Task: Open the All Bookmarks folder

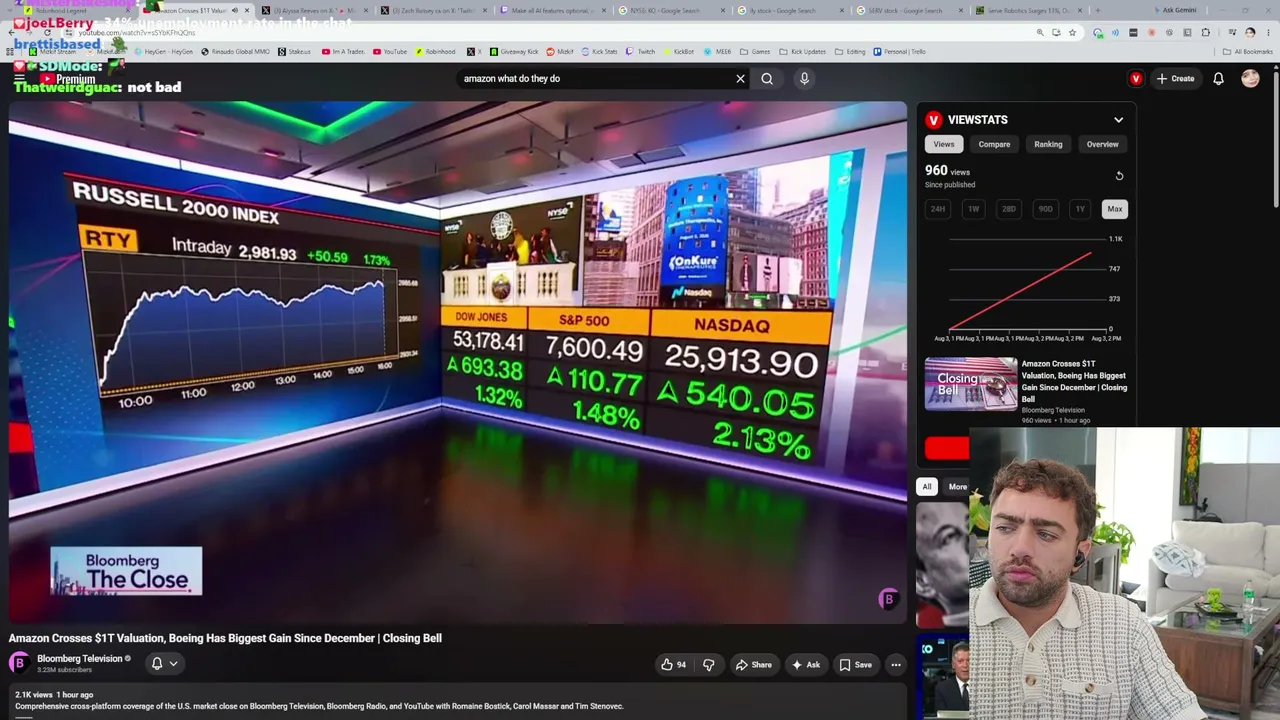Action: point(1247,52)
